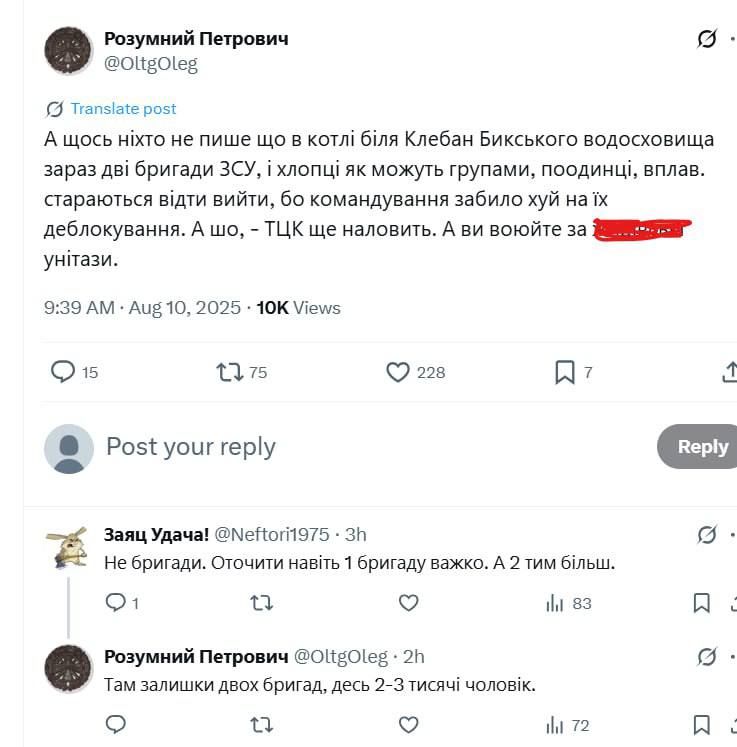
Task: Open the @OltgOleg handle in the main post header
Action: click(x=151, y=64)
